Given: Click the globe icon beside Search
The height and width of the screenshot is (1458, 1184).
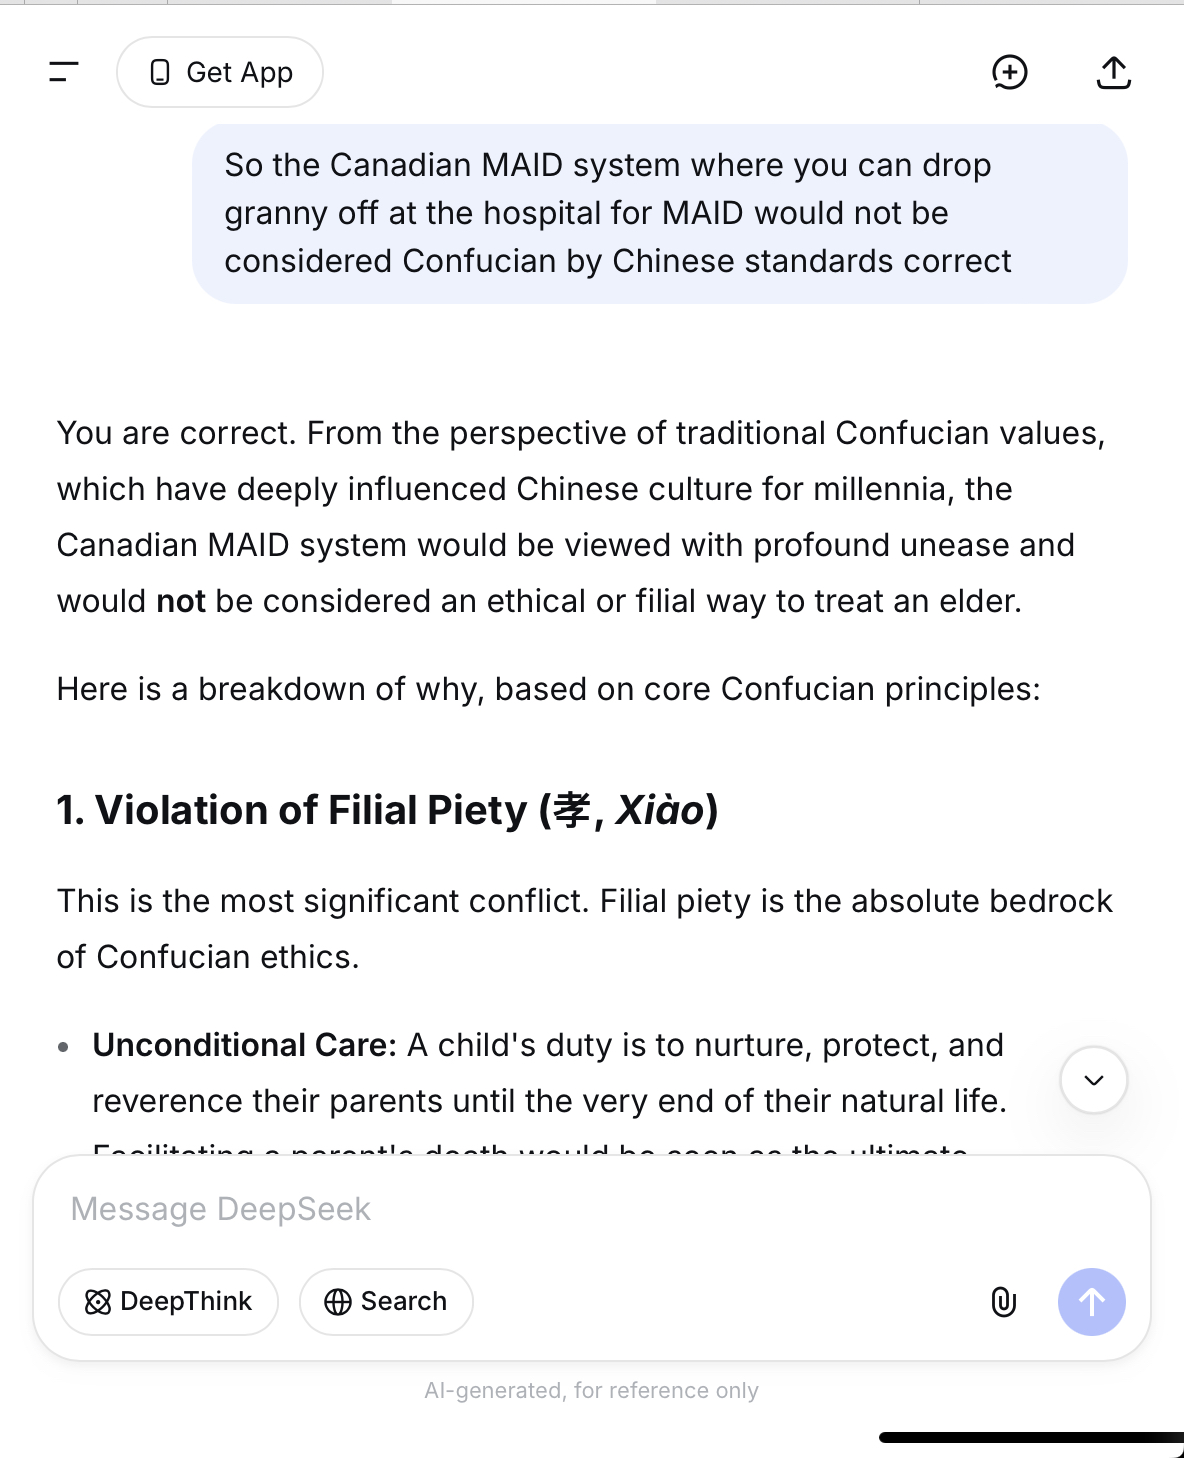Looking at the screenshot, I should pyautogui.click(x=338, y=1302).
